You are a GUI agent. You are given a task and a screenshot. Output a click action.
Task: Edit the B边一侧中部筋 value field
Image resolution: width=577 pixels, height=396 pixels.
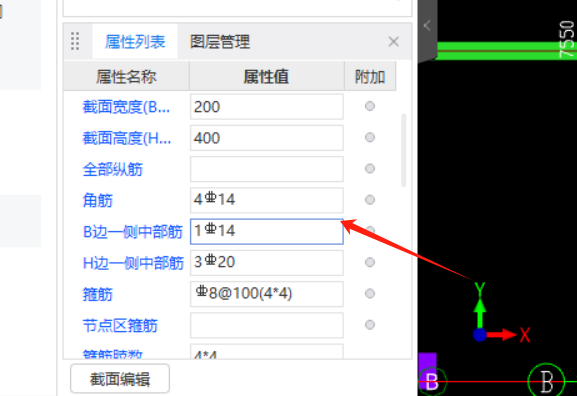click(x=267, y=231)
